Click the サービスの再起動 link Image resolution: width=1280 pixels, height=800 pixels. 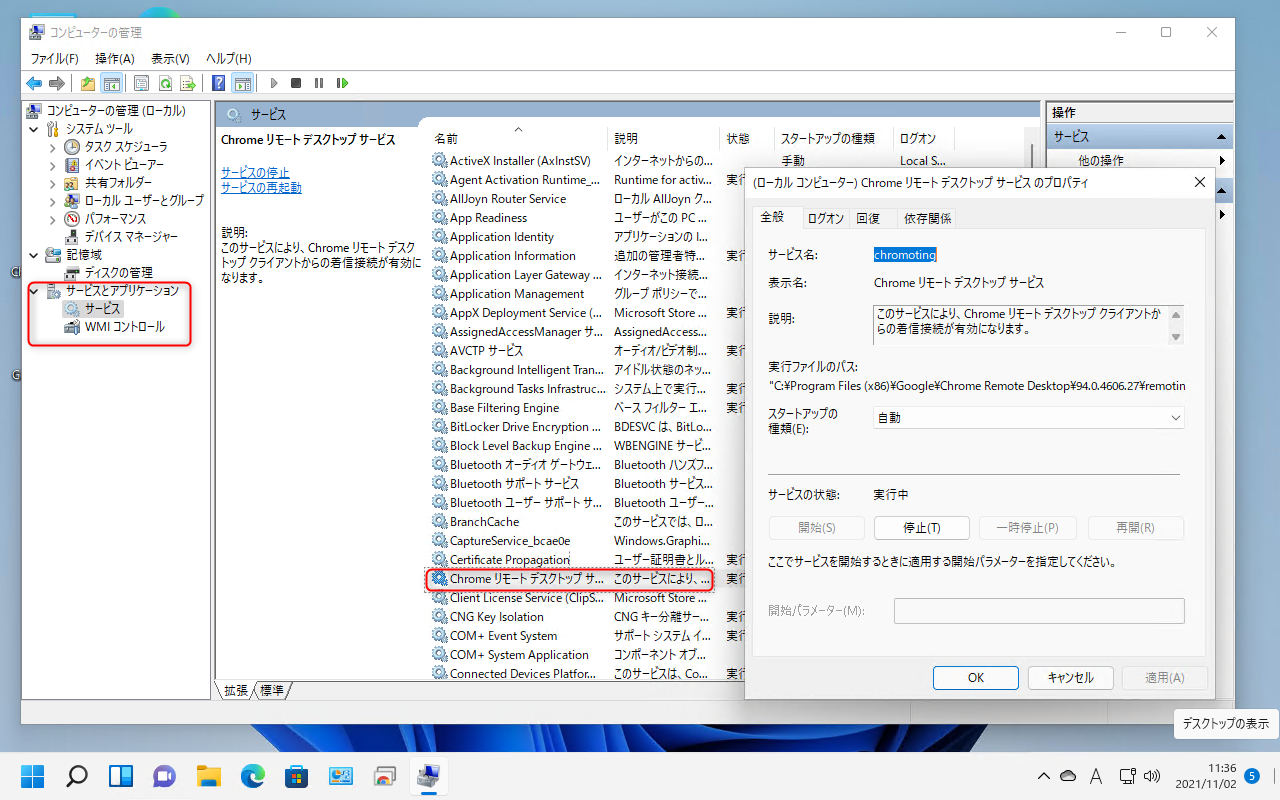[261, 187]
